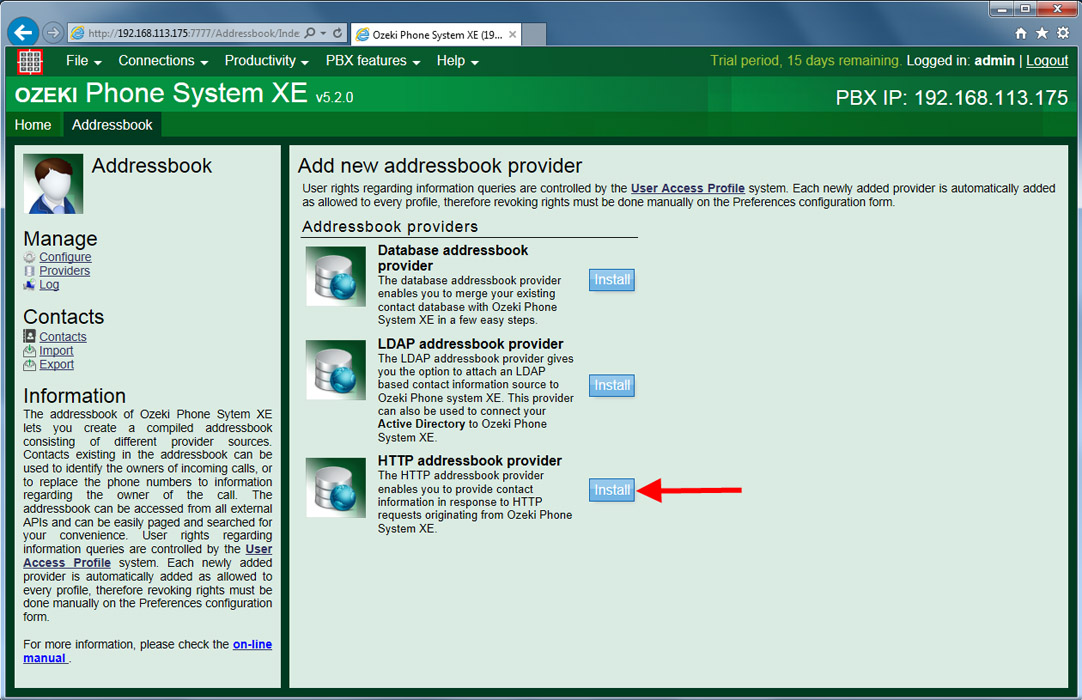Screen dimensions: 1082x700
Task: Click the Database addressbook provider icon
Action: click(x=335, y=276)
